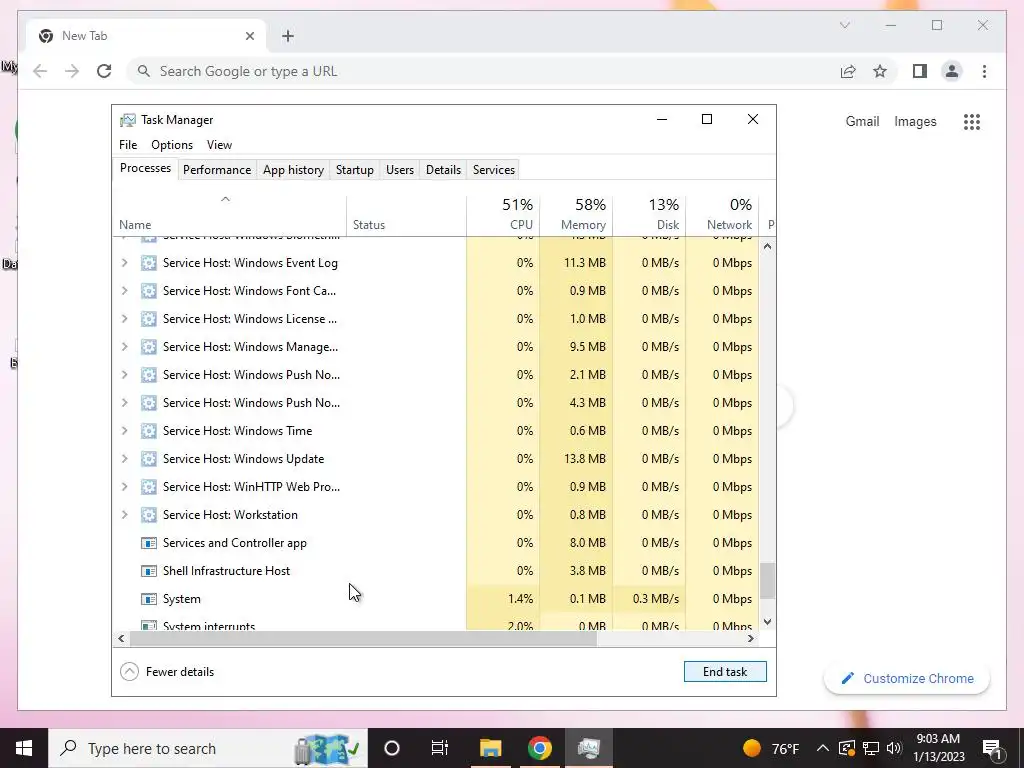Viewport: 1024px width, 768px height.
Task: Click the Windows Event Log service icon
Action: click(x=149, y=263)
